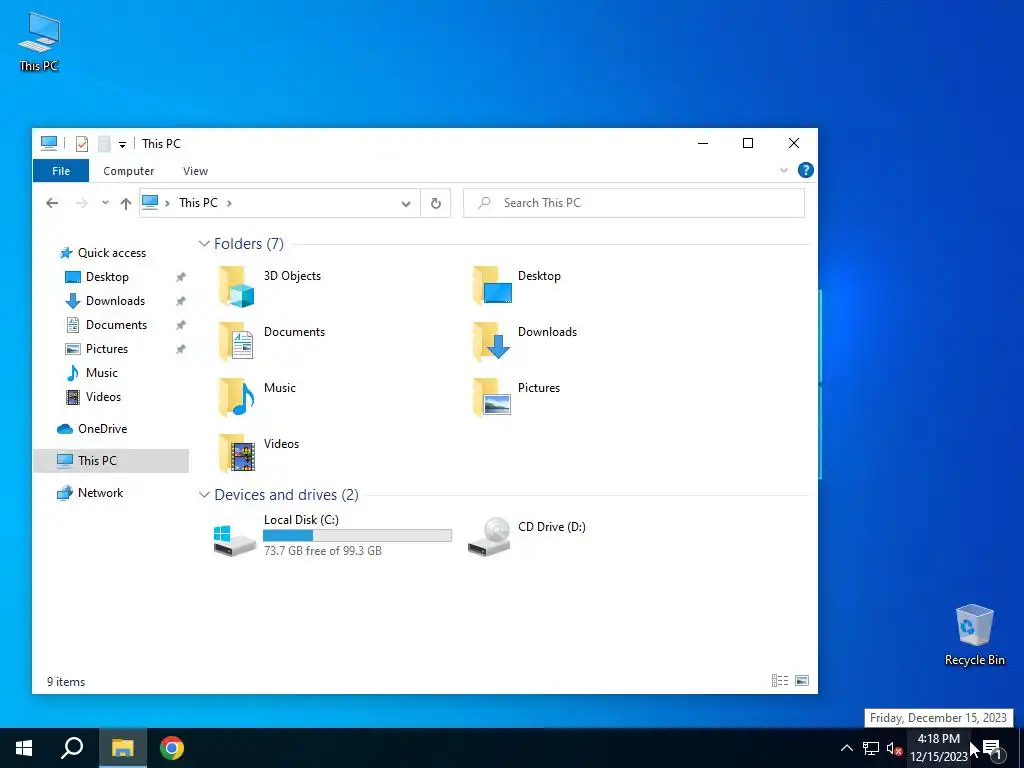The height and width of the screenshot is (768, 1024).
Task: Click the Forward navigation arrow
Action: point(82,203)
